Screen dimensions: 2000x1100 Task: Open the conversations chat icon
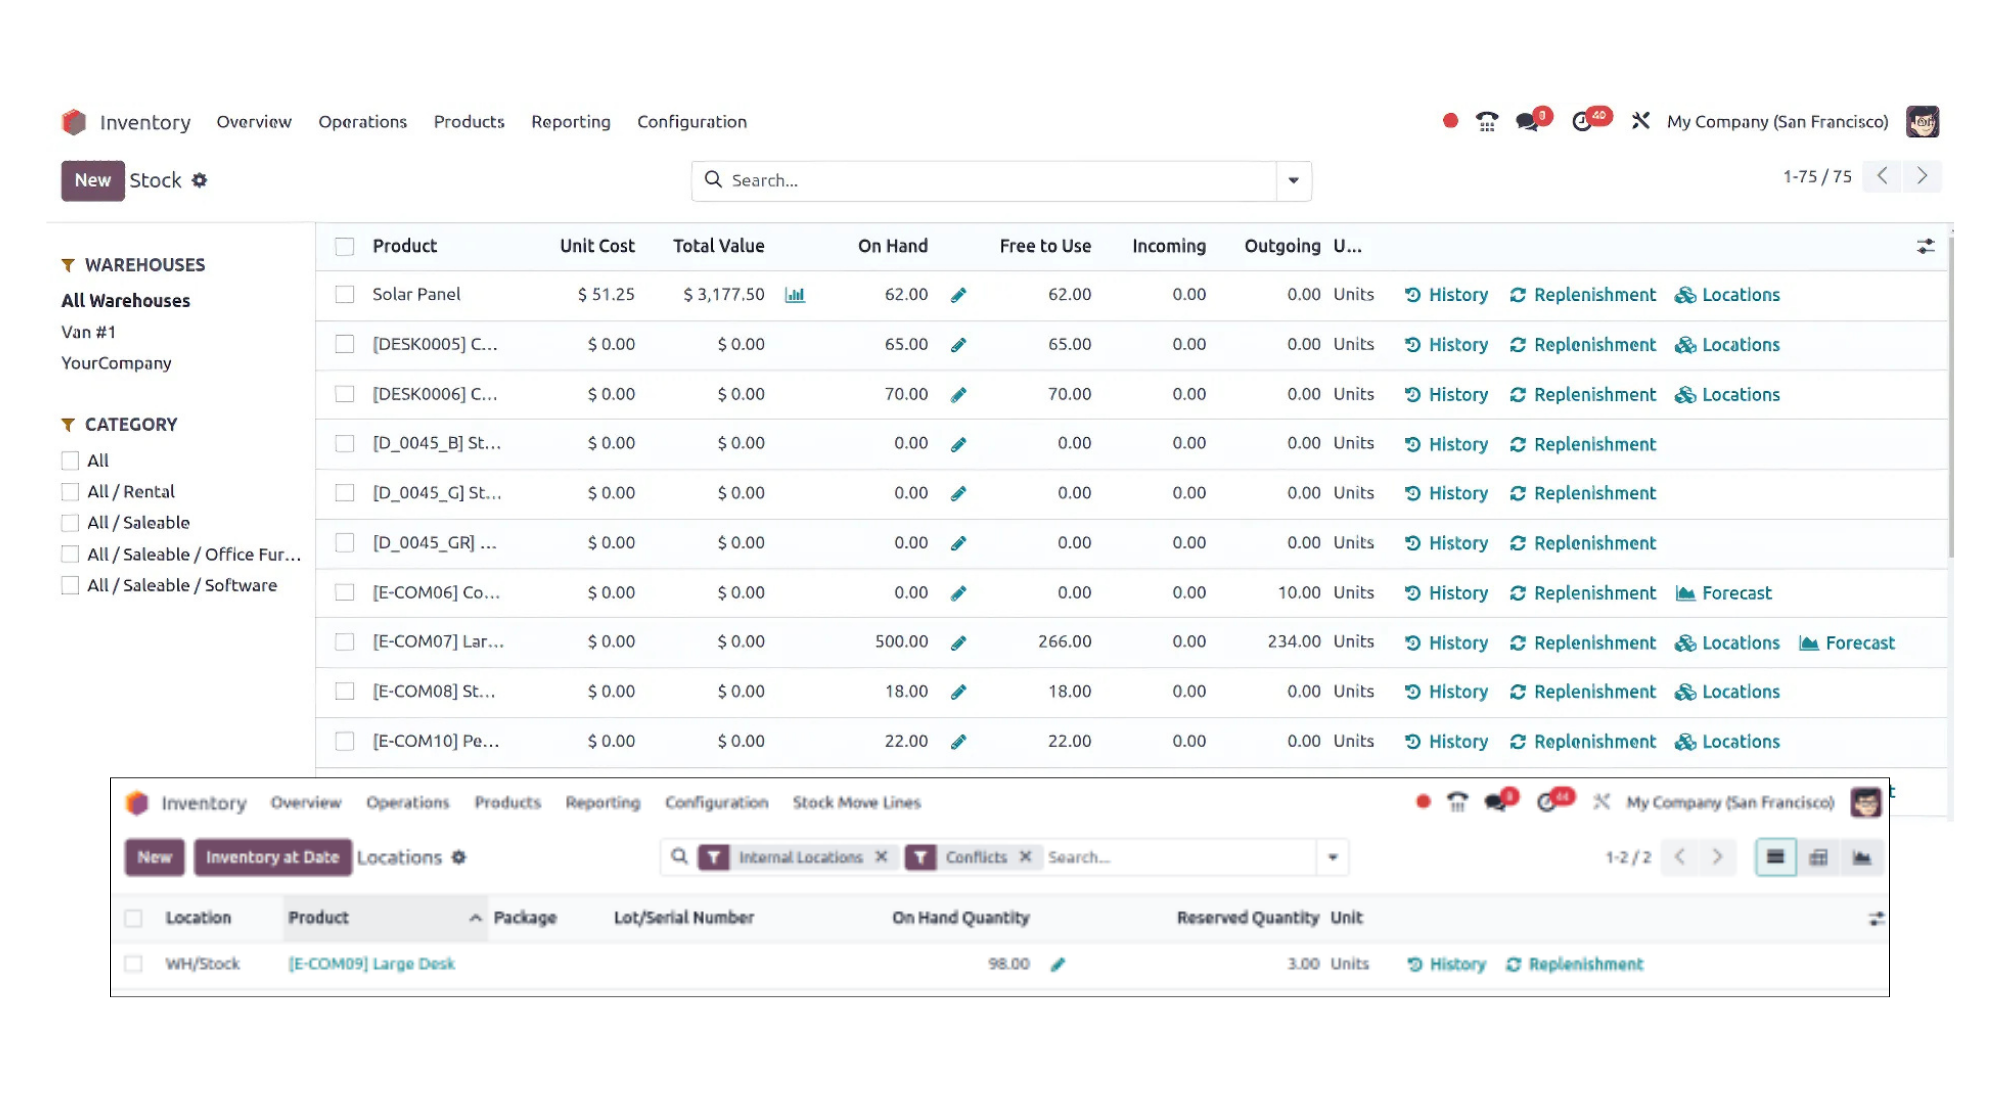(x=1527, y=122)
